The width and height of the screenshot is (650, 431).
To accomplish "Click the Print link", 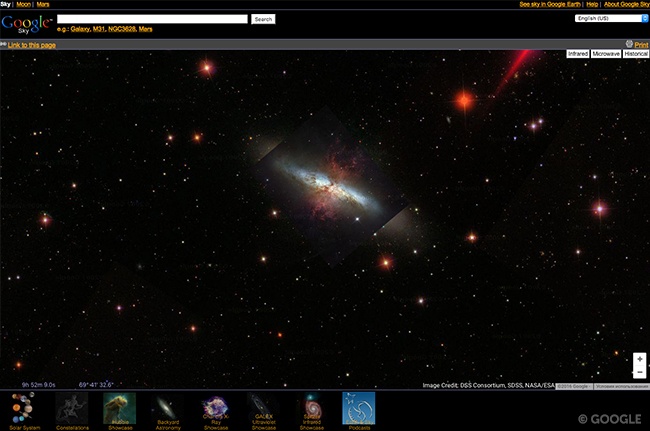I will [641, 45].
